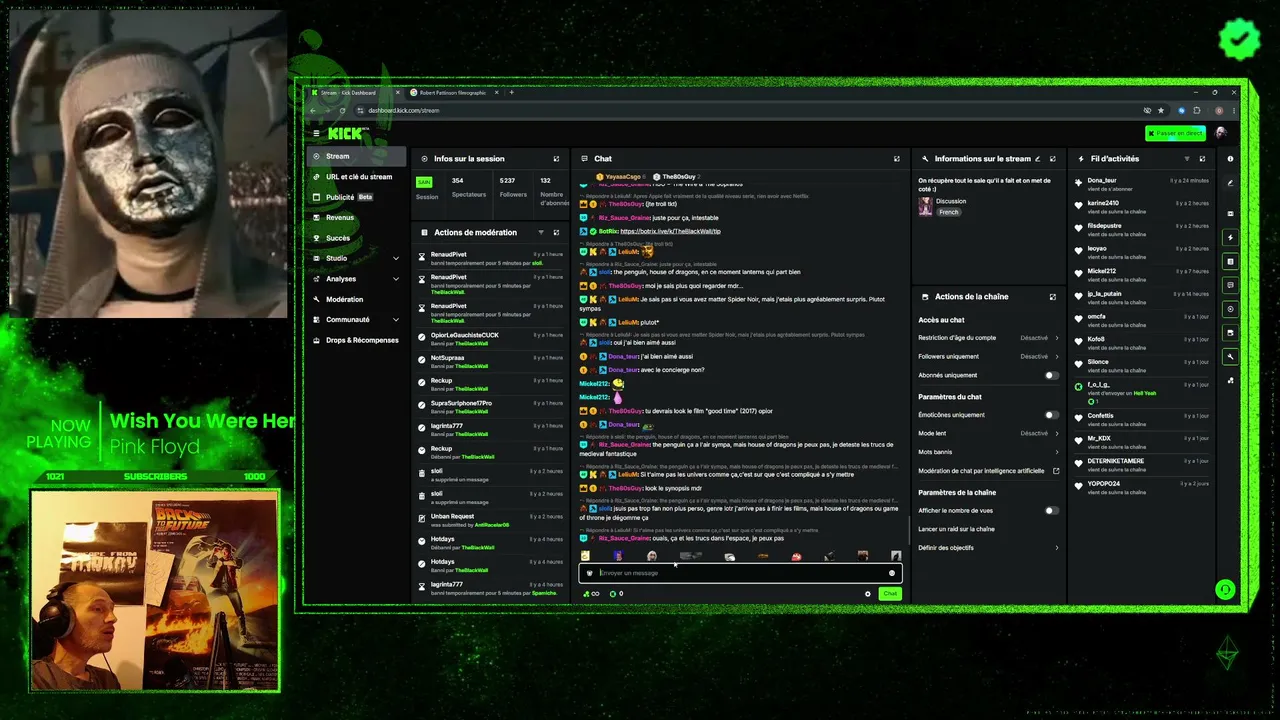The width and height of the screenshot is (1280, 720).
Task: Open the green support headset bubble
Action: pos(1225,589)
